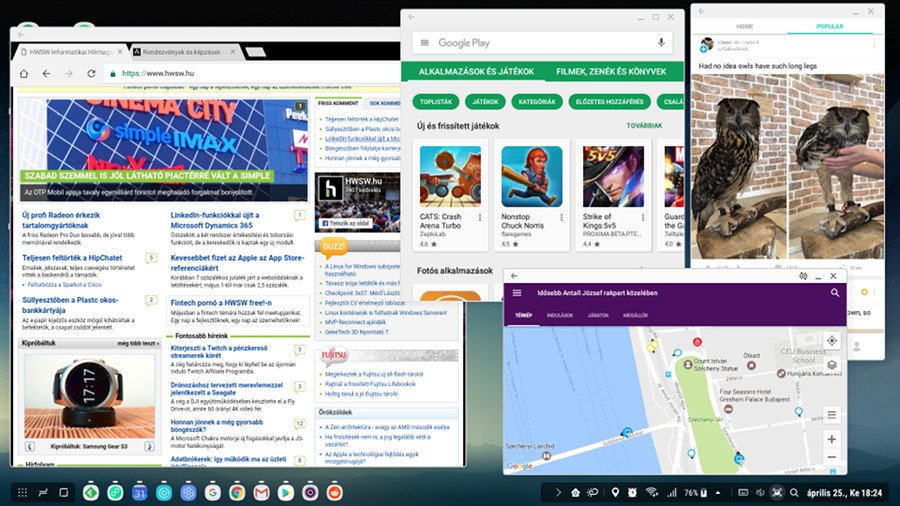Click the Google Play search field

[542, 42]
